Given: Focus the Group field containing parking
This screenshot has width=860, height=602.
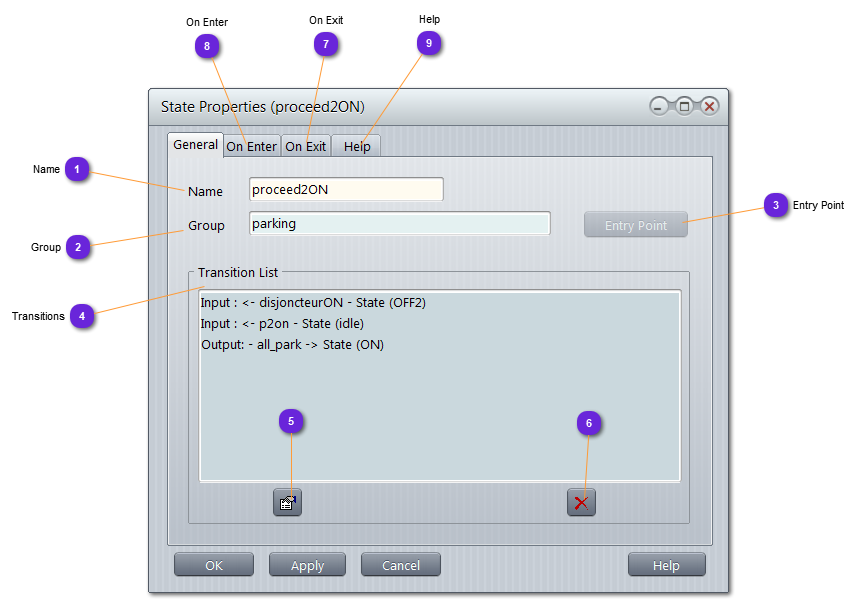Looking at the screenshot, I should point(399,224).
